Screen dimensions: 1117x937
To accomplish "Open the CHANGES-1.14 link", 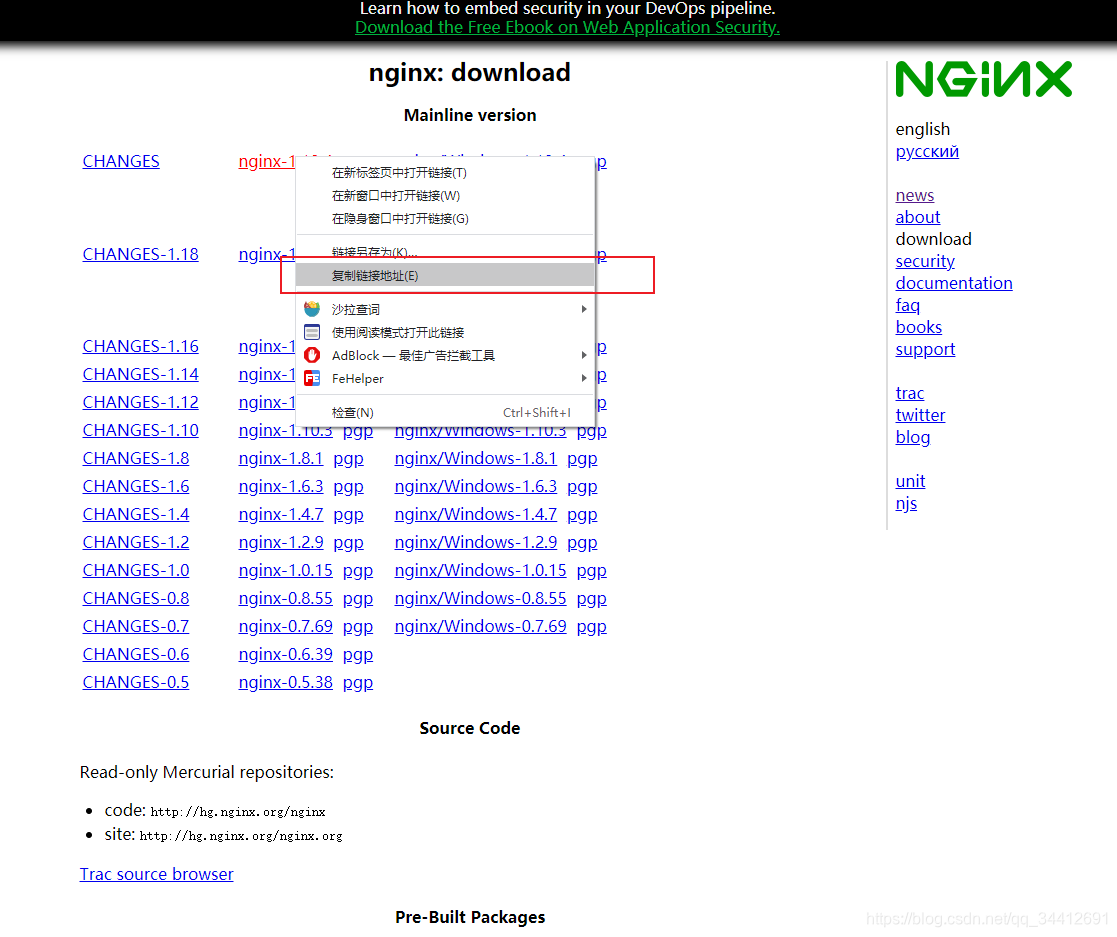I will click(x=140, y=374).
